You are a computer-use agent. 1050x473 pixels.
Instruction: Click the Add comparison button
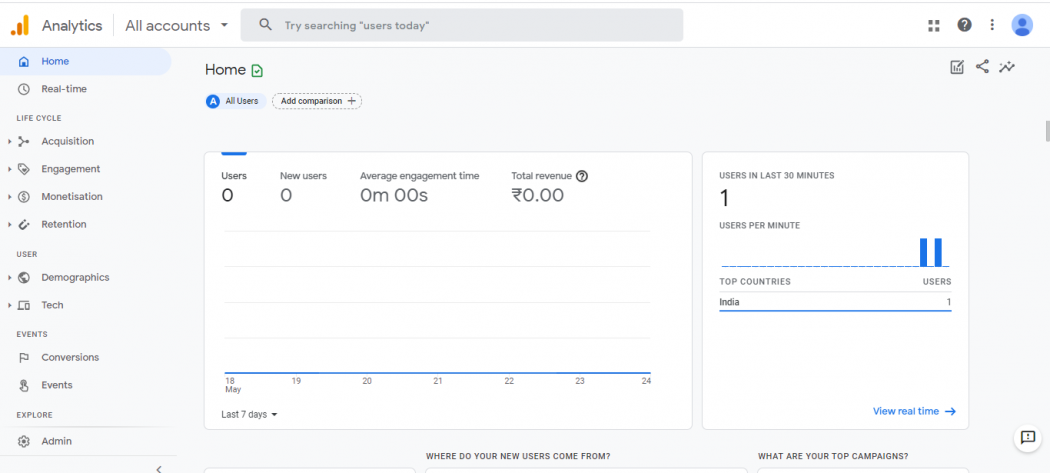(x=317, y=101)
